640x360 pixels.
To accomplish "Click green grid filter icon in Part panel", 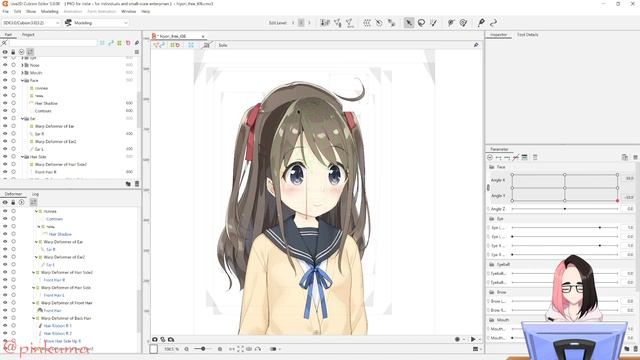I will pyautogui.click(x=119, y=42).
